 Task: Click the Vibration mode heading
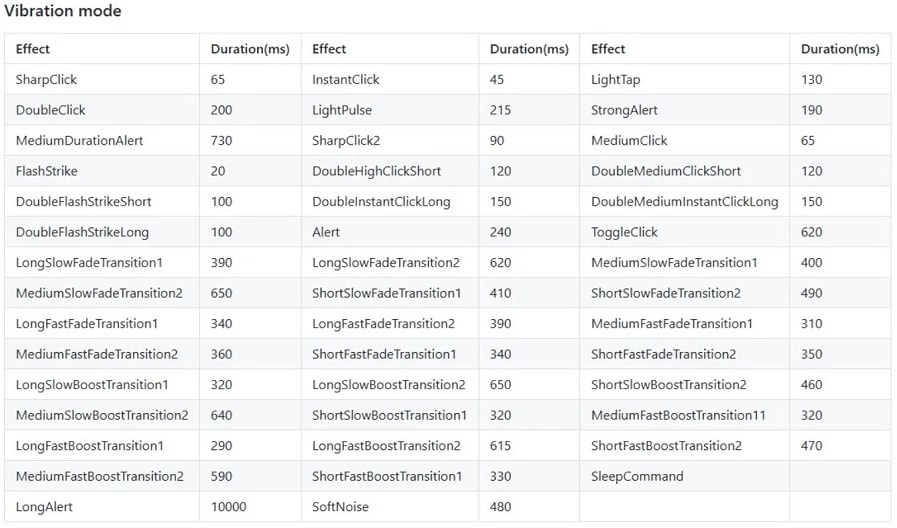(x=63, y=11)
